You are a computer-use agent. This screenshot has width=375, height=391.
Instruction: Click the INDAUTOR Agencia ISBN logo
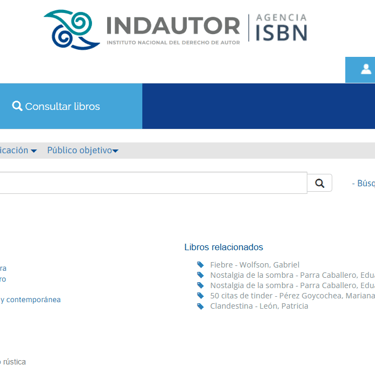[176, 29]
